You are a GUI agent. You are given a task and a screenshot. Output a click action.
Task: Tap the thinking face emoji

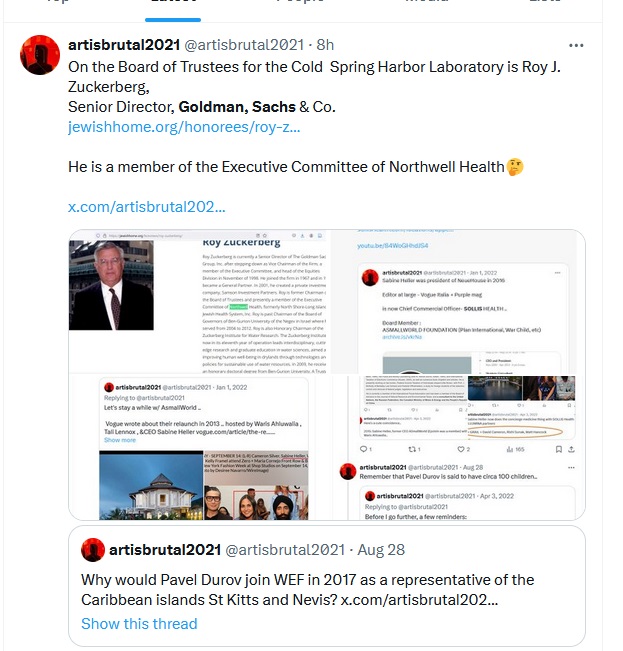click(515, 167)
